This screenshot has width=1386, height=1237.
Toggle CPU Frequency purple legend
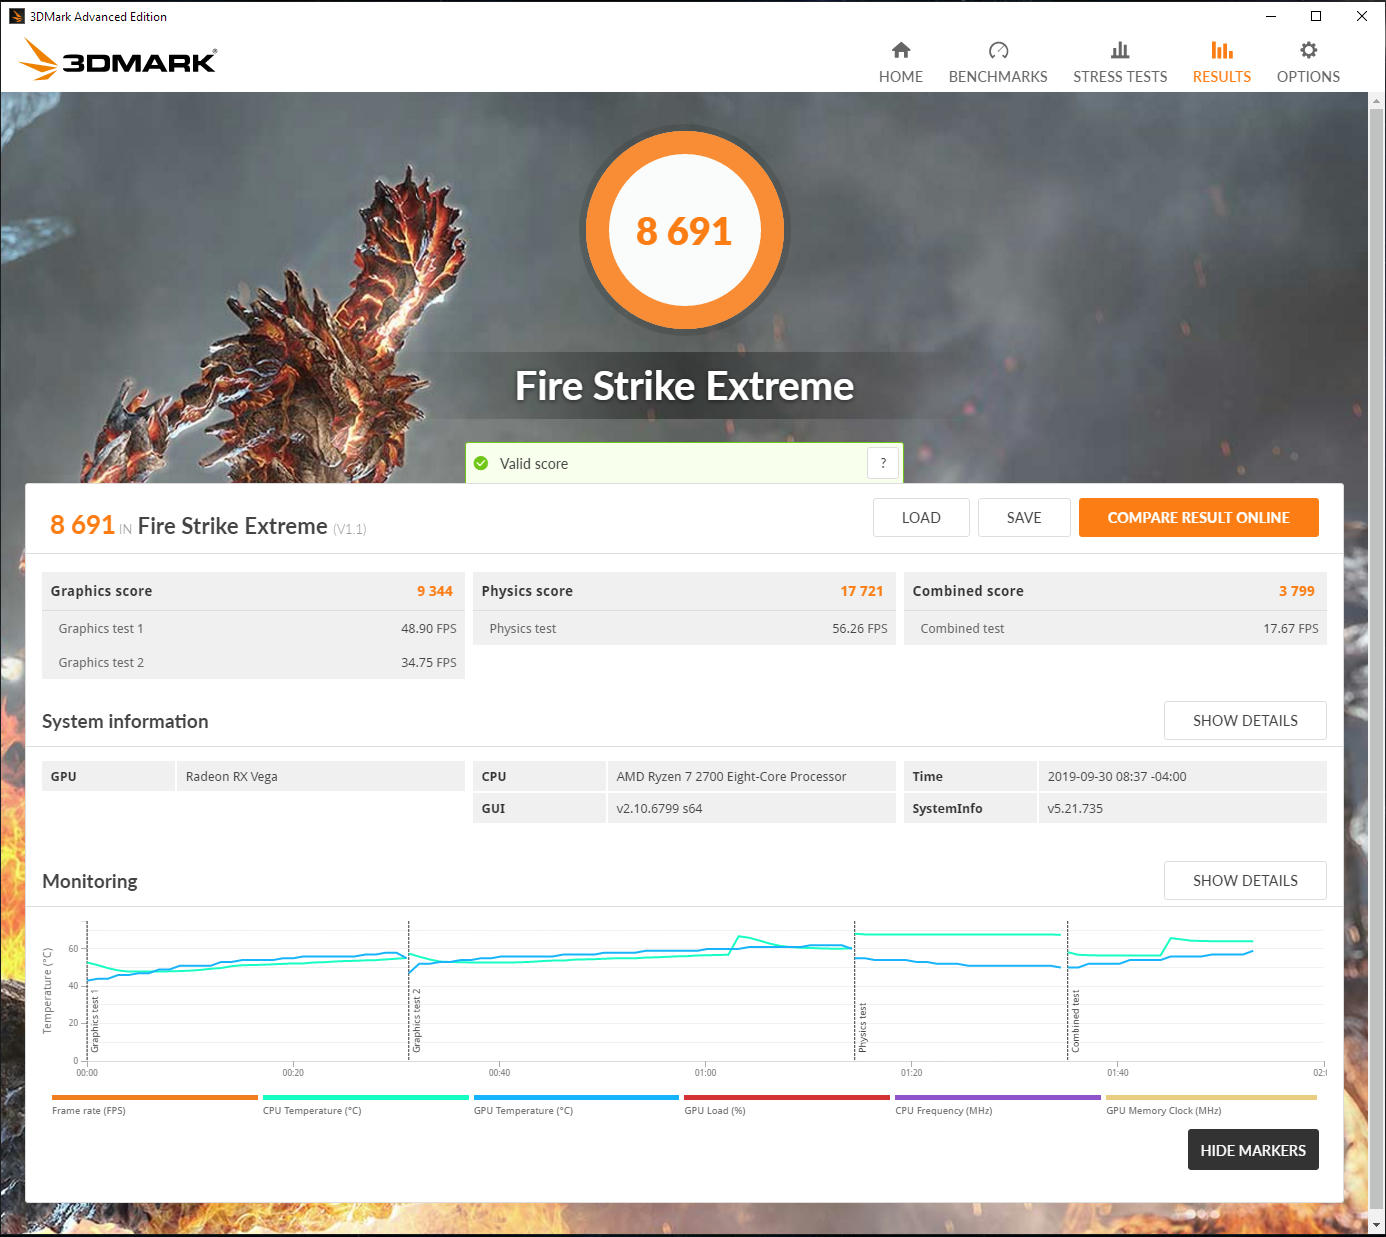click(x=998, y=1105)
